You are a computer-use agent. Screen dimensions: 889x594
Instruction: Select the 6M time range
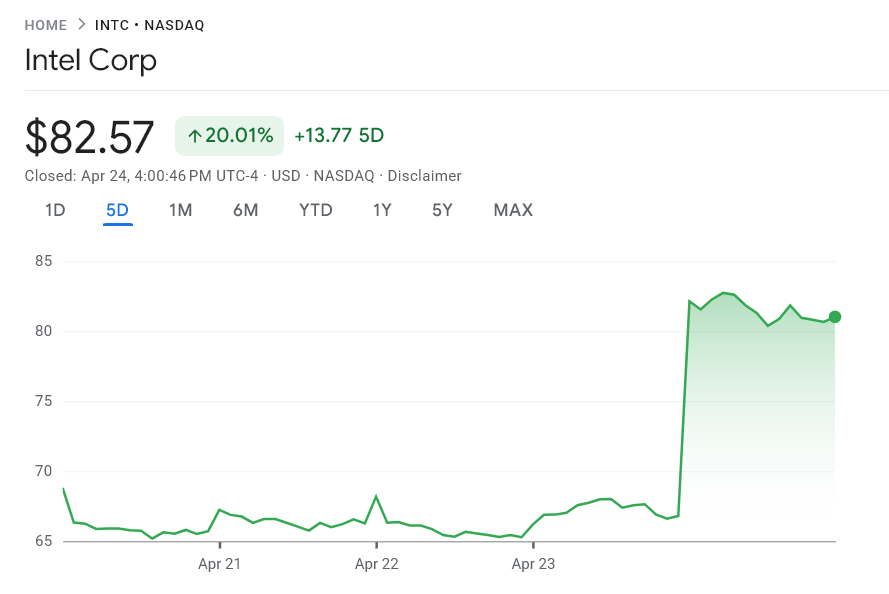[246, 210]
